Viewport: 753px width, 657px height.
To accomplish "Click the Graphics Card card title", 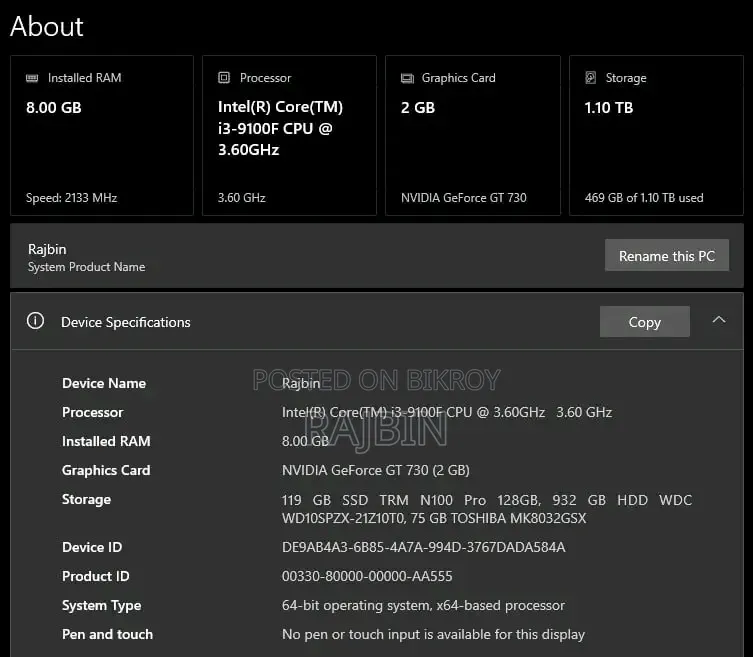I will (458, 78).
